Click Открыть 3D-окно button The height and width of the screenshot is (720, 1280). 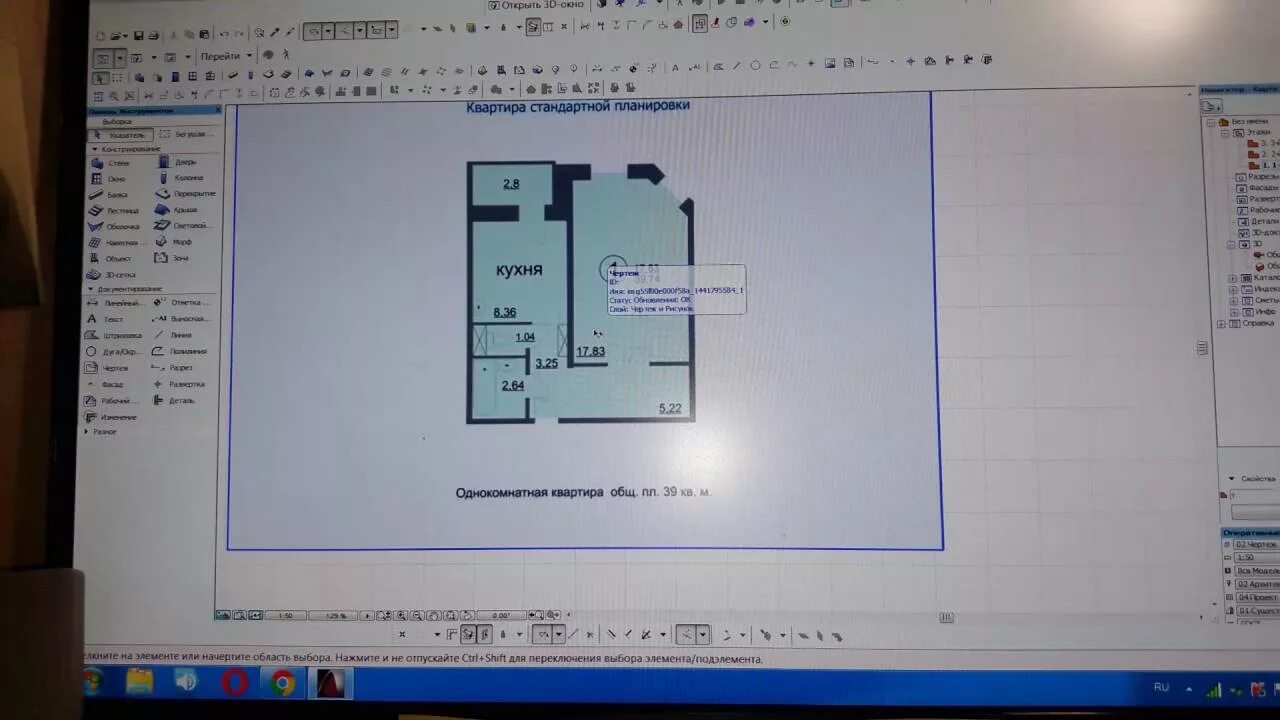coord(534,5)
